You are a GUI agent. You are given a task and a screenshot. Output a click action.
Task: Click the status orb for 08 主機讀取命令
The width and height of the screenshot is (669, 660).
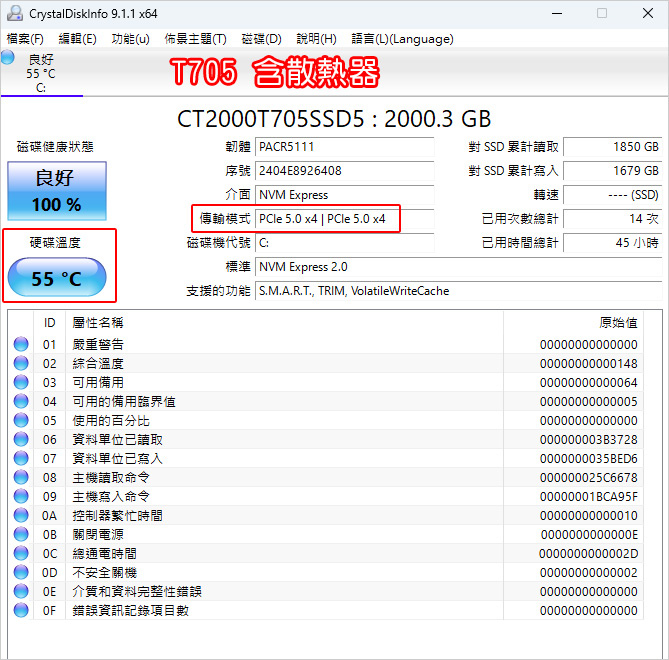click(x=21, y=477)
